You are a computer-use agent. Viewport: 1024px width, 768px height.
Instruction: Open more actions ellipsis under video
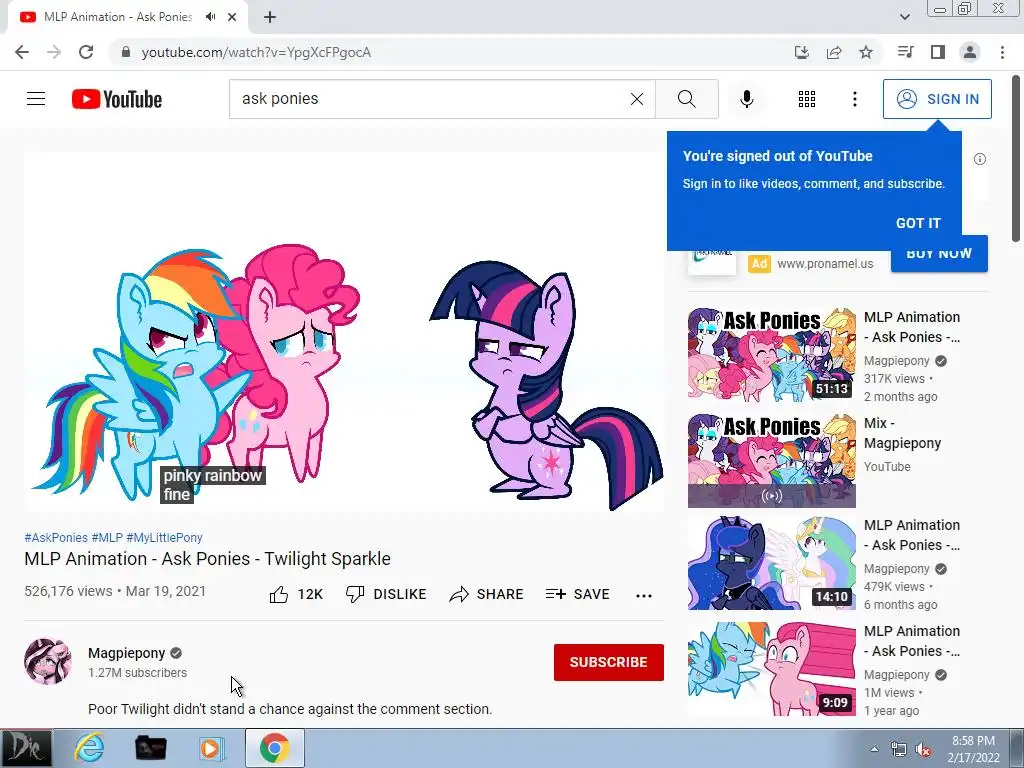pyautogui.click(x=644, y=595)
